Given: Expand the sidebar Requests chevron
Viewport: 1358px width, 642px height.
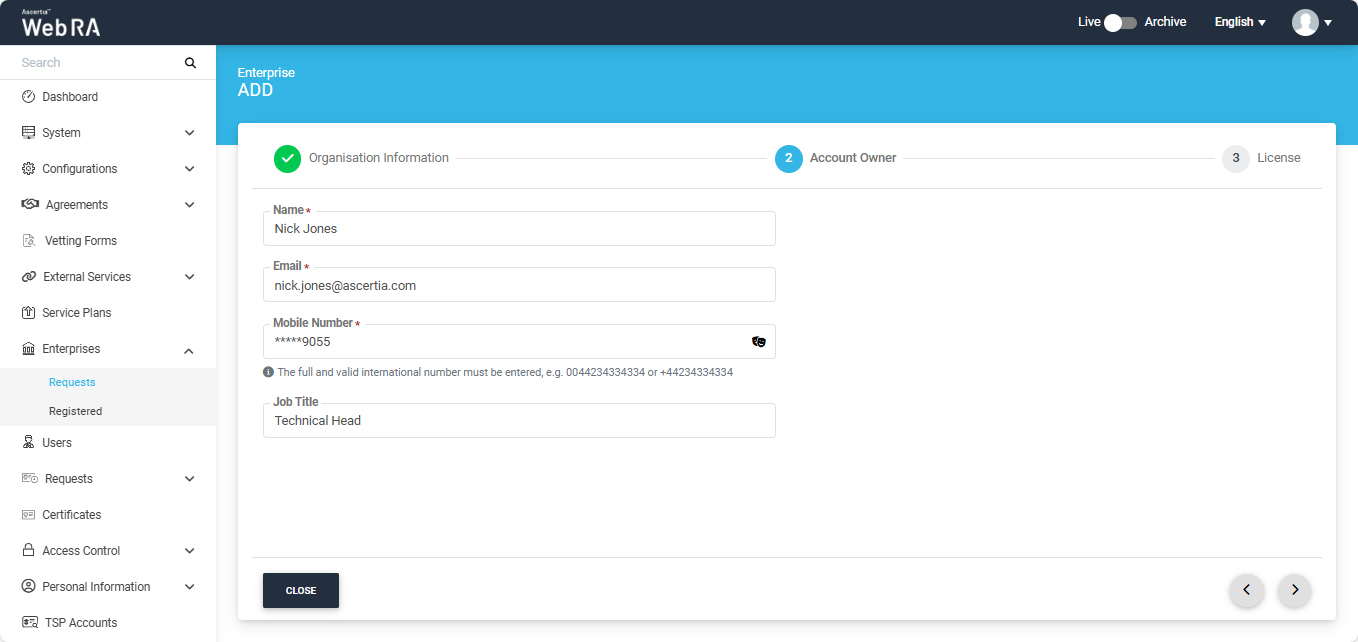Looking at the screenshot, I should pyautogui.click(x=190, y=479).
